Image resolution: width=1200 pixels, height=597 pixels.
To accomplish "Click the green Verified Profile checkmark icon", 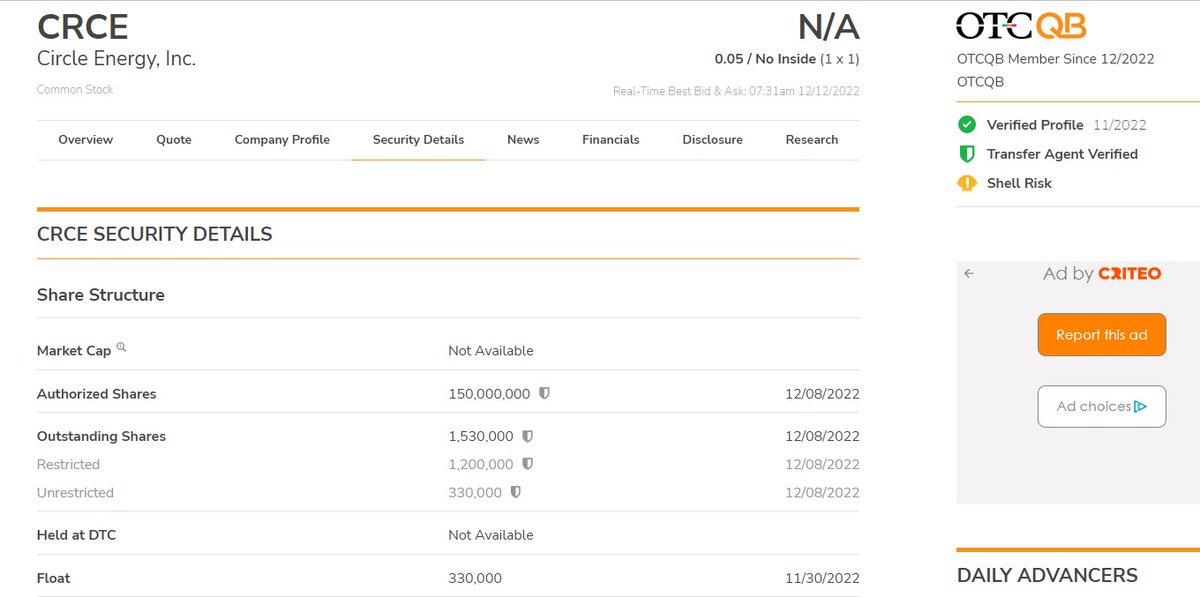I will pyautogui.click(x=966, y=125).
